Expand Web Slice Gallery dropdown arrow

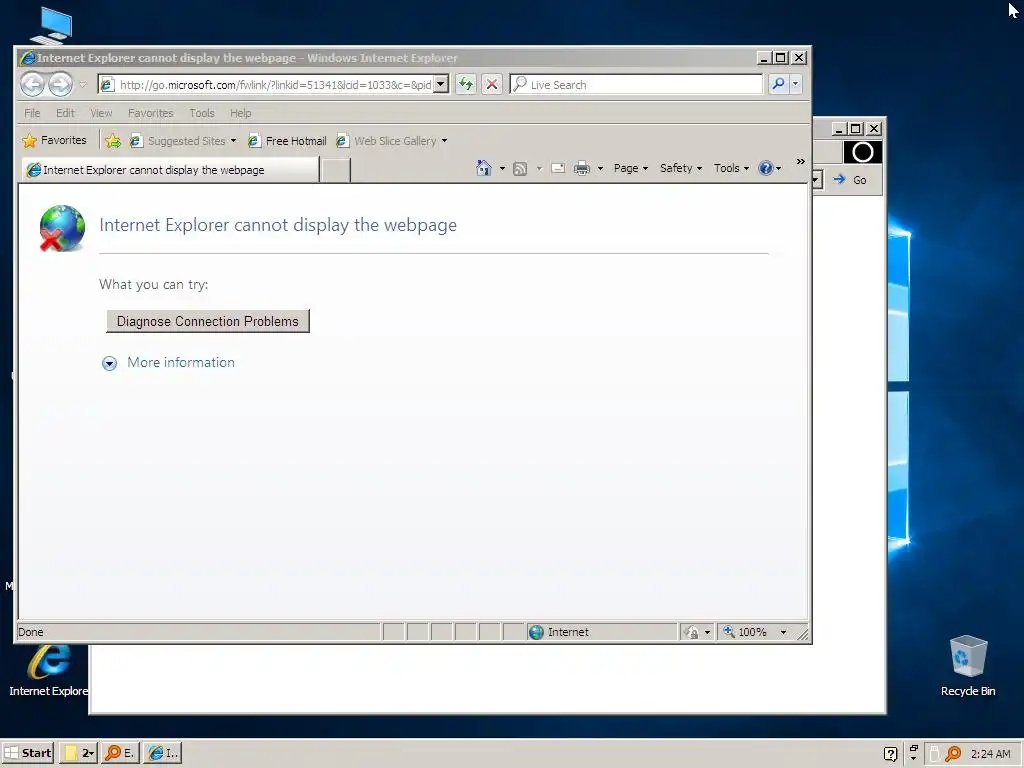tap(444, 140)
